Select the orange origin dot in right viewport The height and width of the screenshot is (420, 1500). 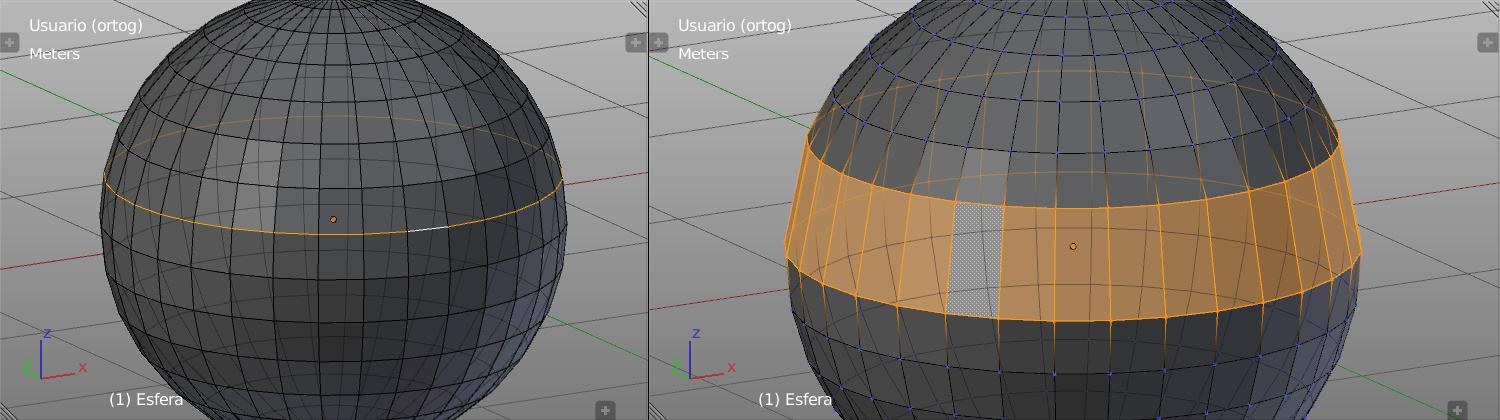click(1073, 246)
